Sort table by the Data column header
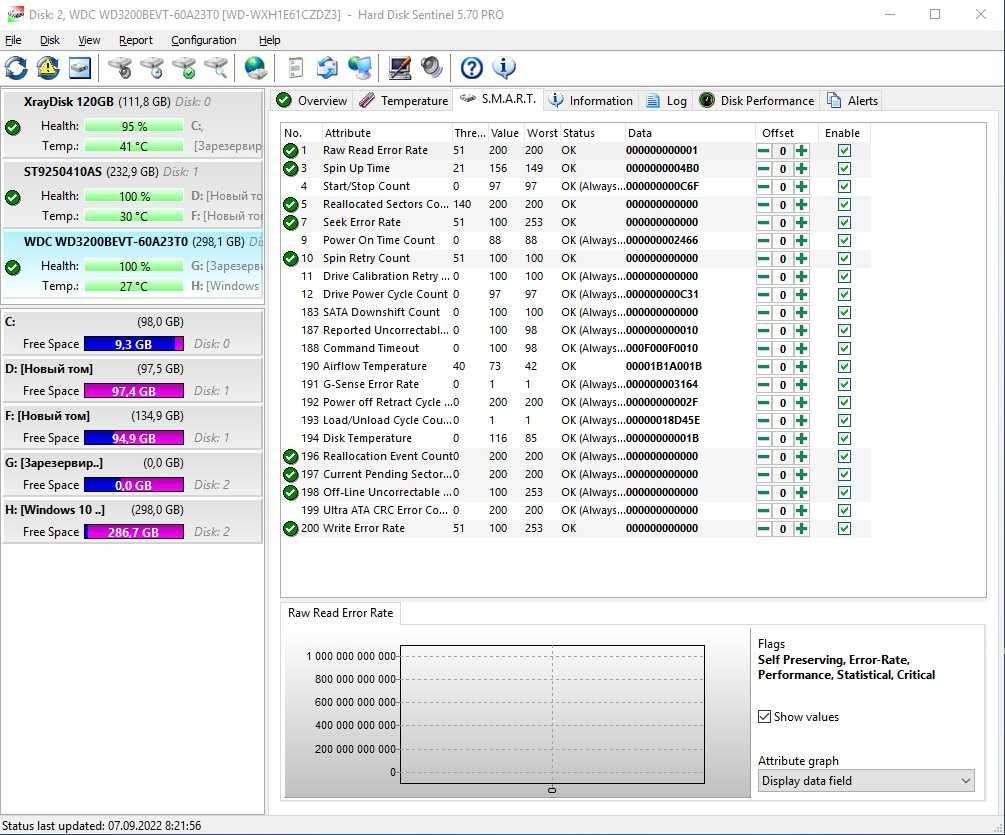The width and height of the screenshot is (1005, 835). 690,133
